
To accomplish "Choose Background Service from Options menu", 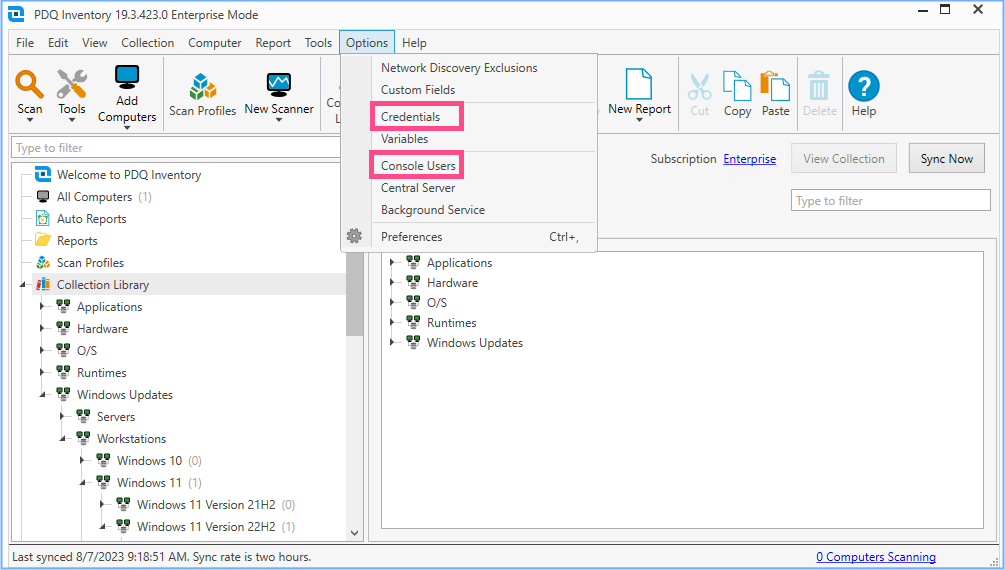I will (433, 210).
